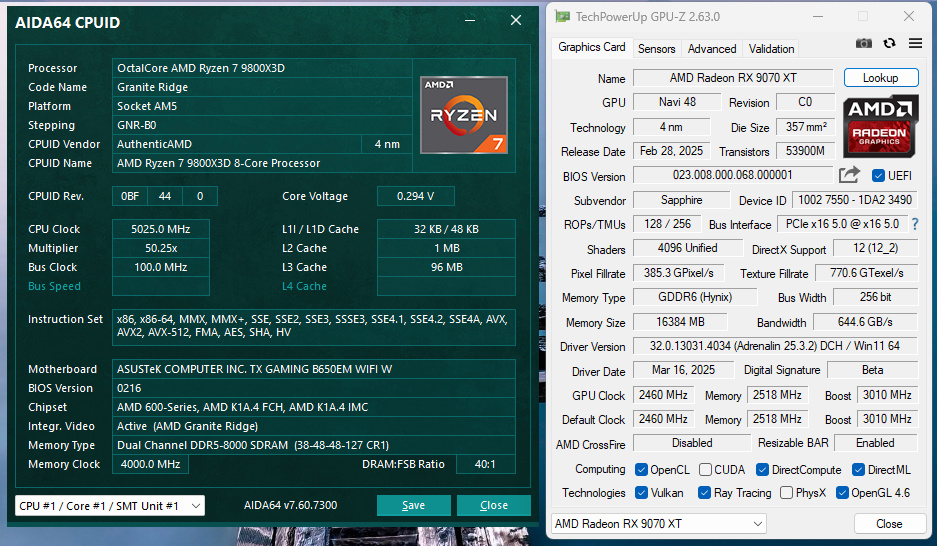Click the Driver Version field in GPU-Z
The image size is (937, 546).
[x=775, y=346]
